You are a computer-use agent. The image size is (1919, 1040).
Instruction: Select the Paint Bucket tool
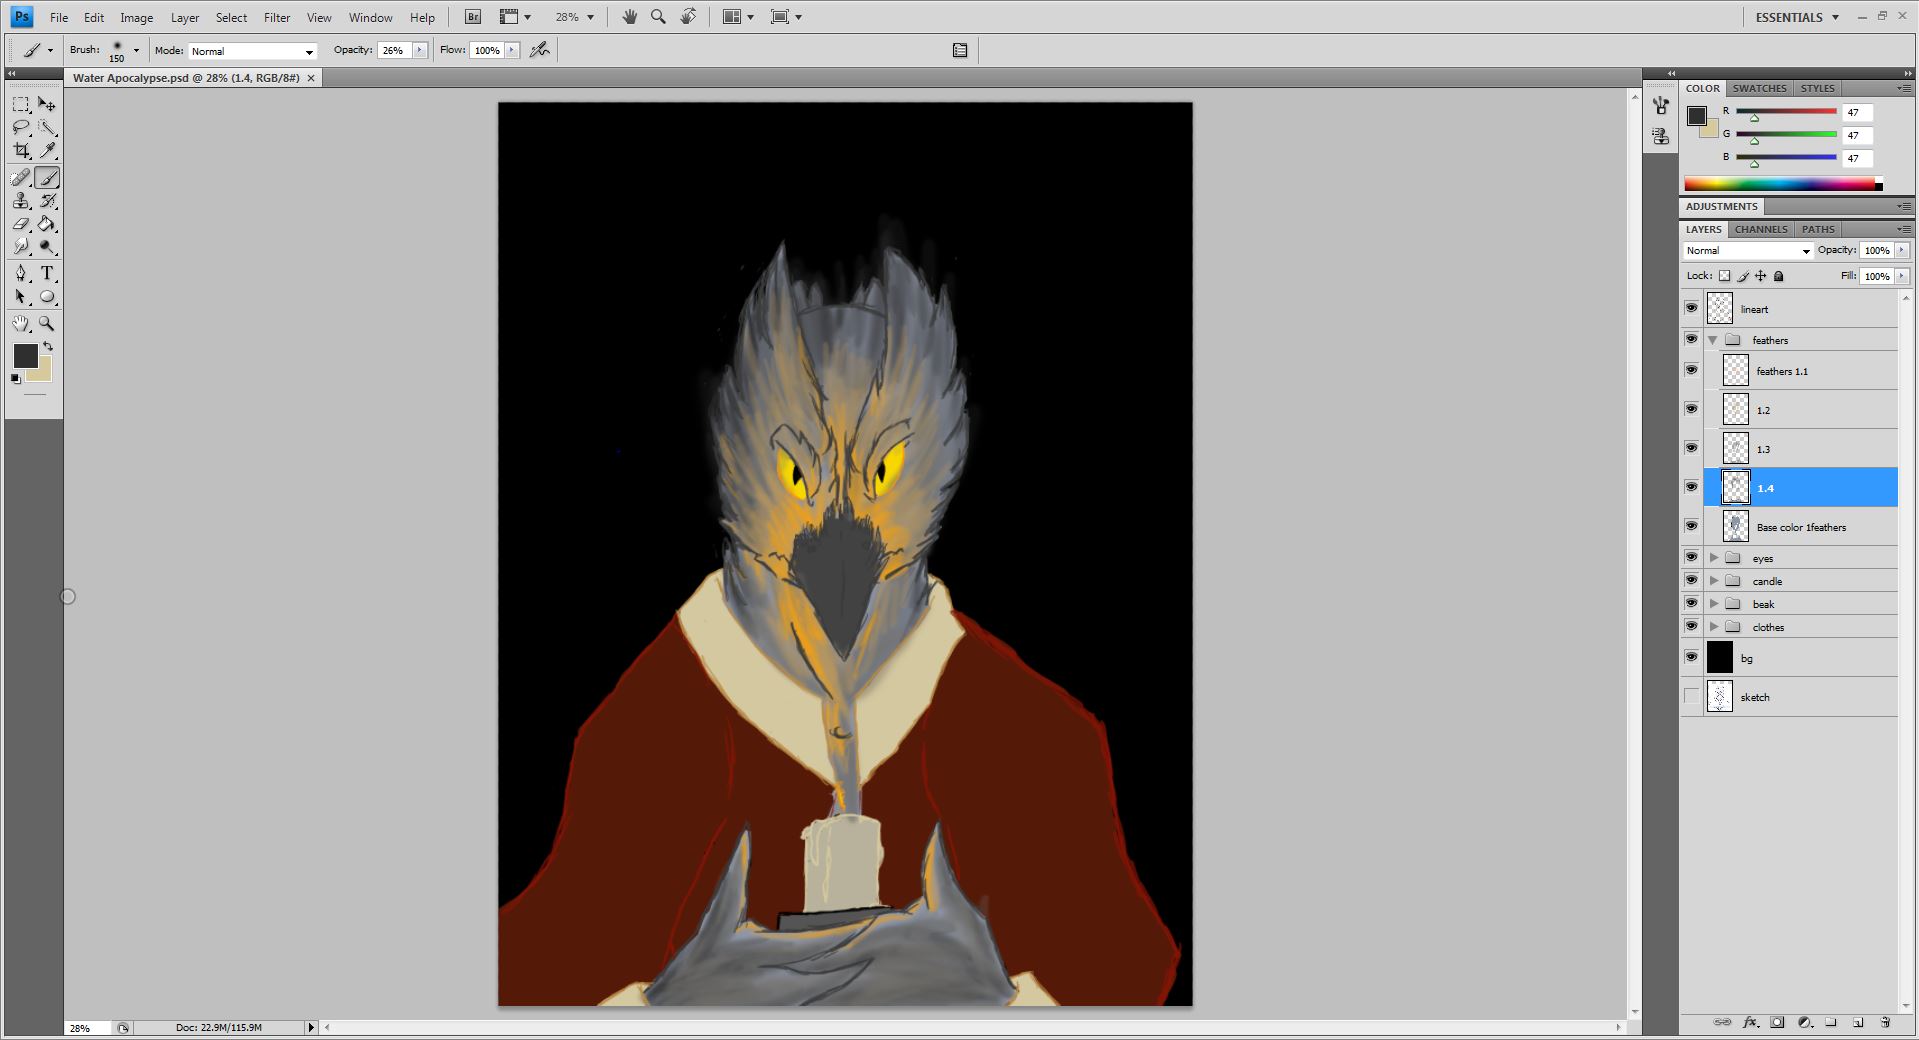point(47,225)
